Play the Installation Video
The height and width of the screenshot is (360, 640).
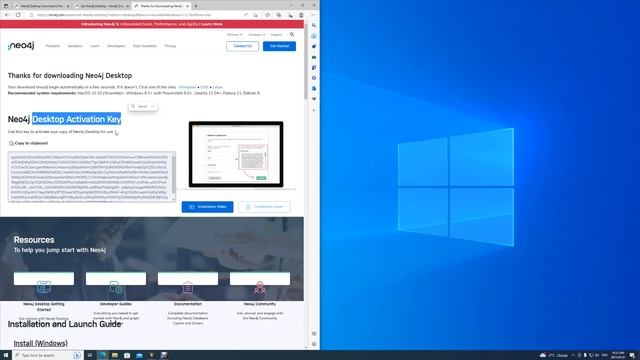click(x=207, y=207)
